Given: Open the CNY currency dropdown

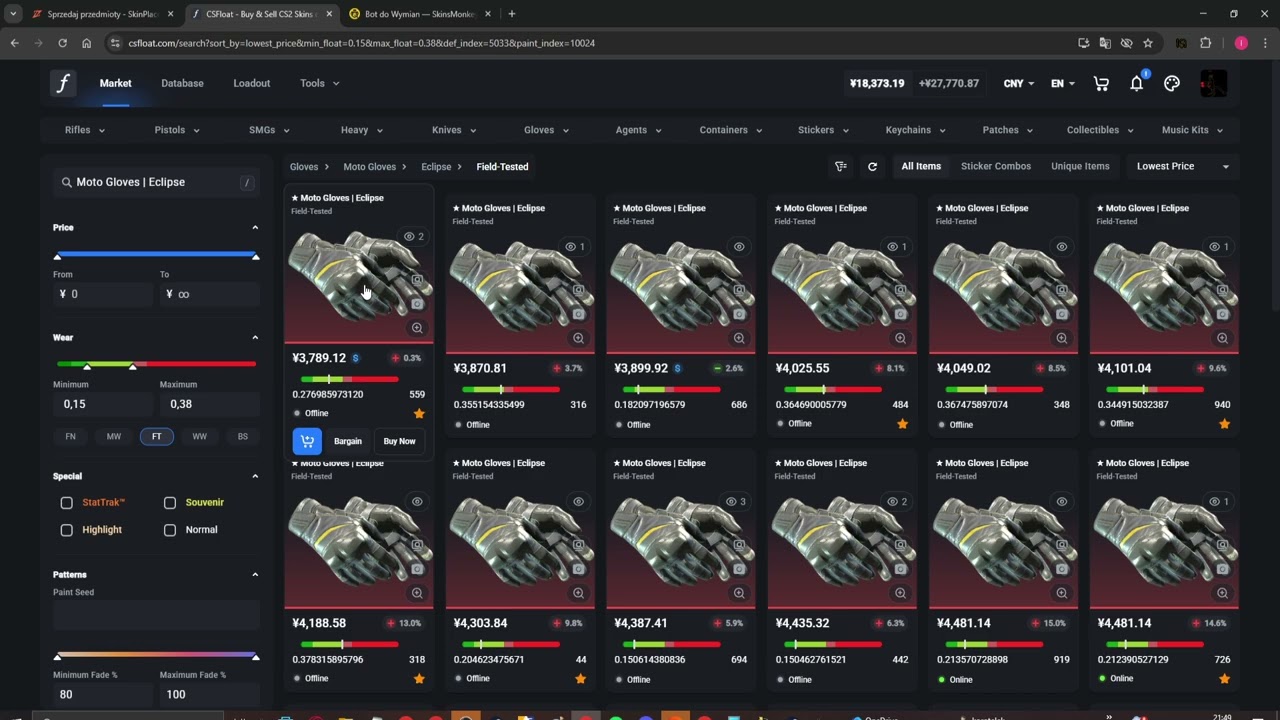Looking at the screenshot, I should coord(1020,84).
